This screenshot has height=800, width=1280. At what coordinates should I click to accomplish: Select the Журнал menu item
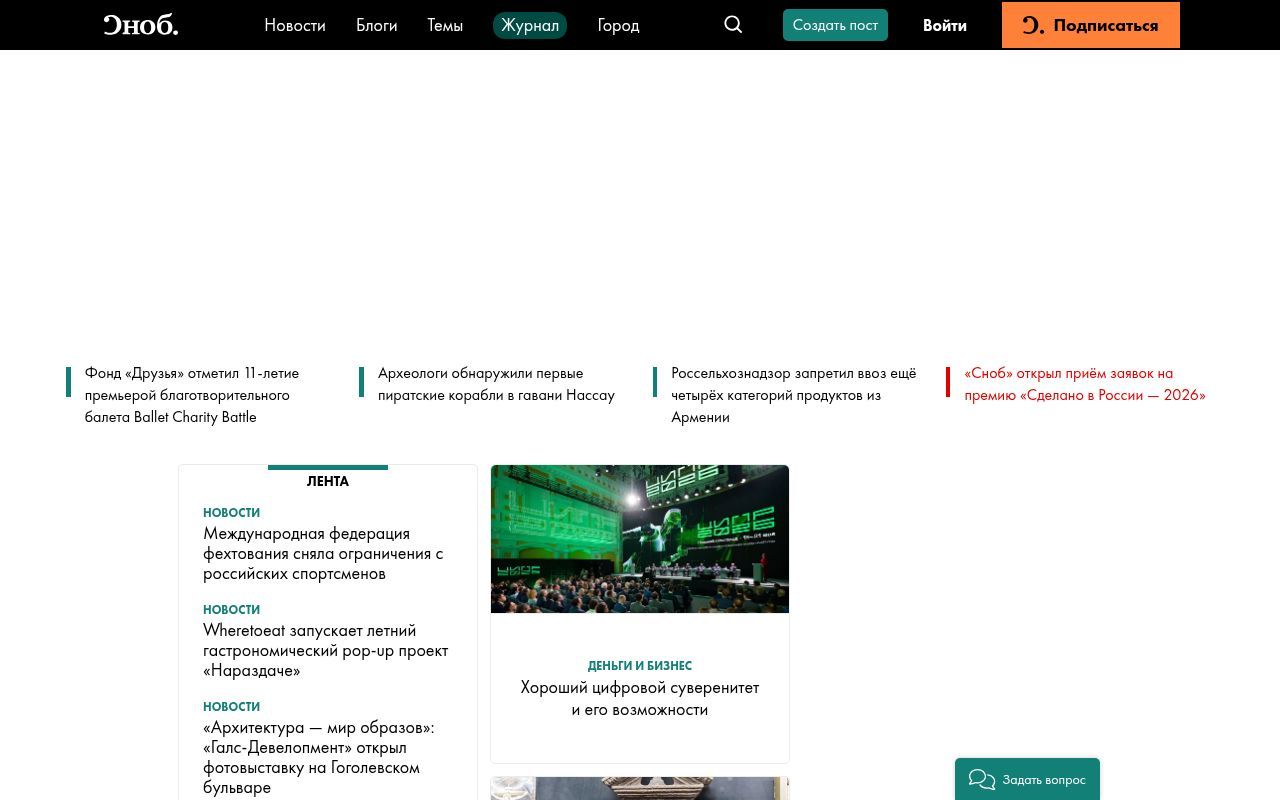click(x=530, y=25)
